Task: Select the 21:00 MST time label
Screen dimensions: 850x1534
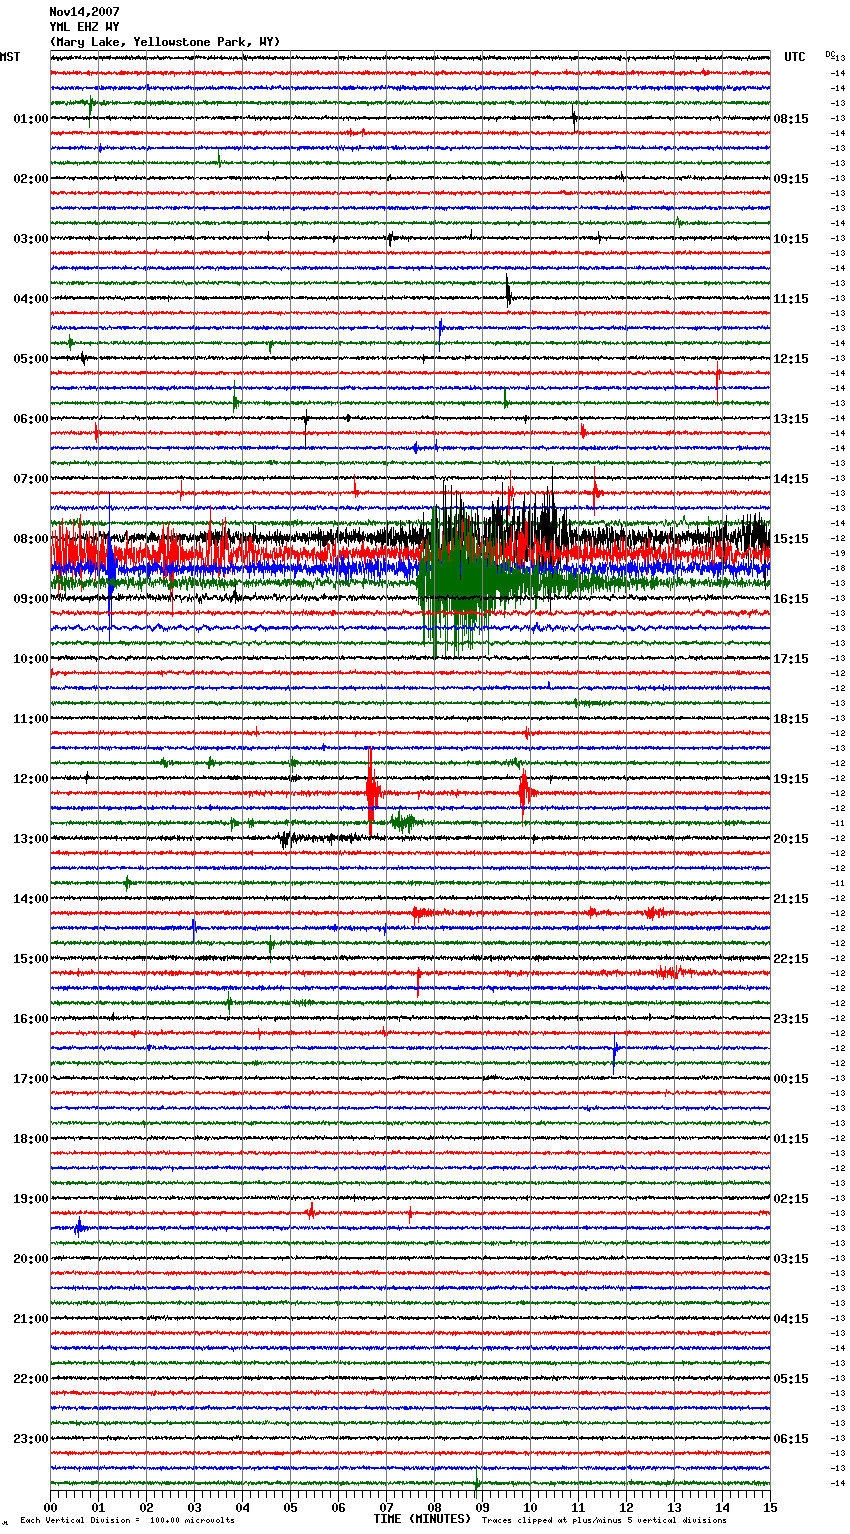Action: [x=30, y=1319]
